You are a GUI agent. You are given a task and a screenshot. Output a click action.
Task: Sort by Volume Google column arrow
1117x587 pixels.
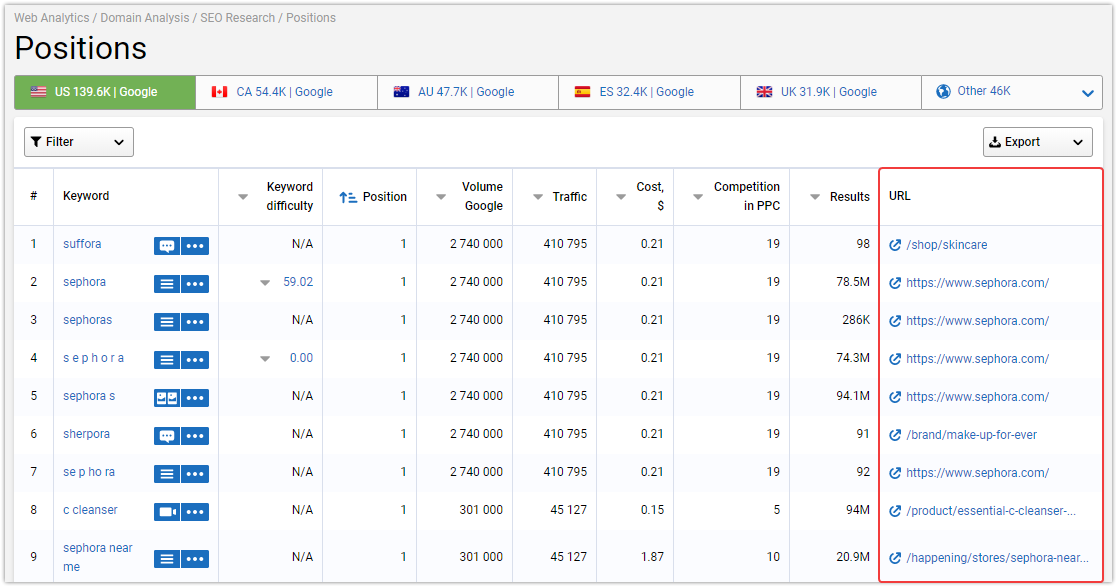point(441,197)
